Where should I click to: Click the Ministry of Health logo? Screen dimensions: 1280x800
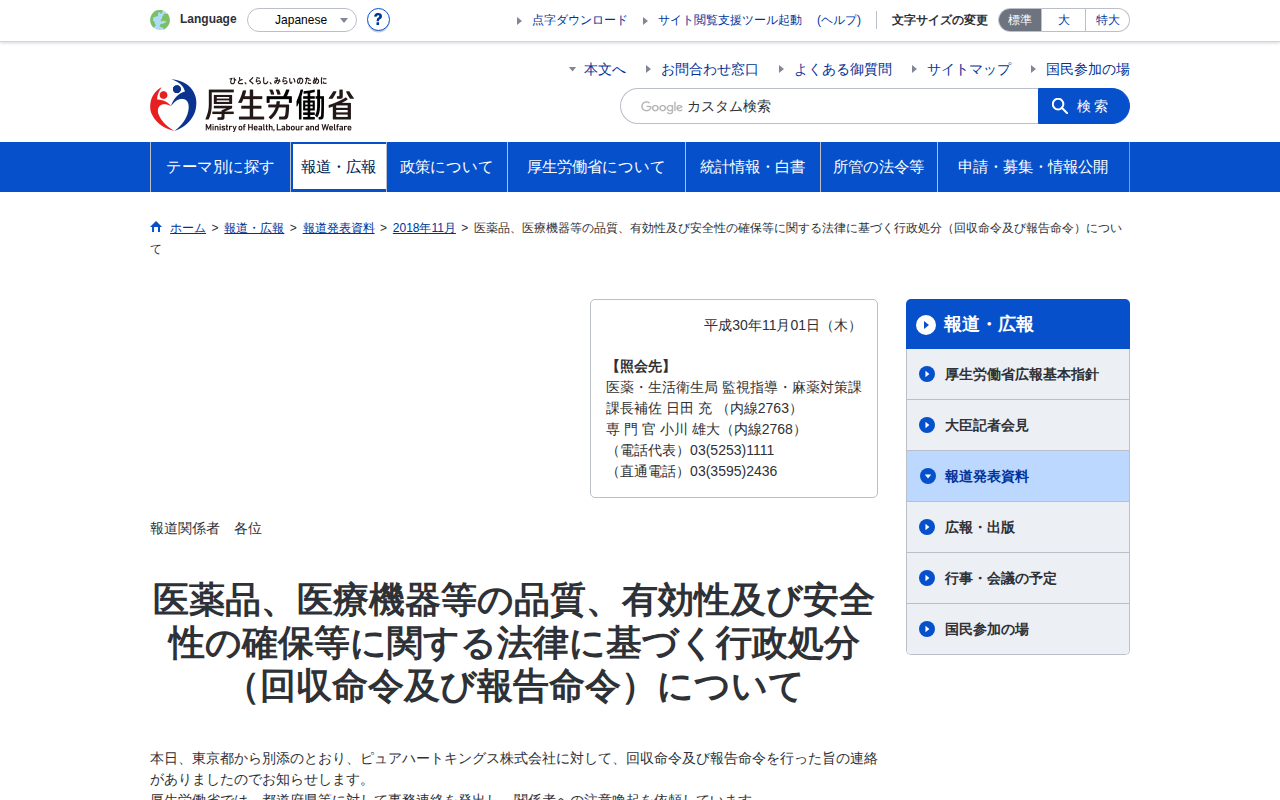251,105
